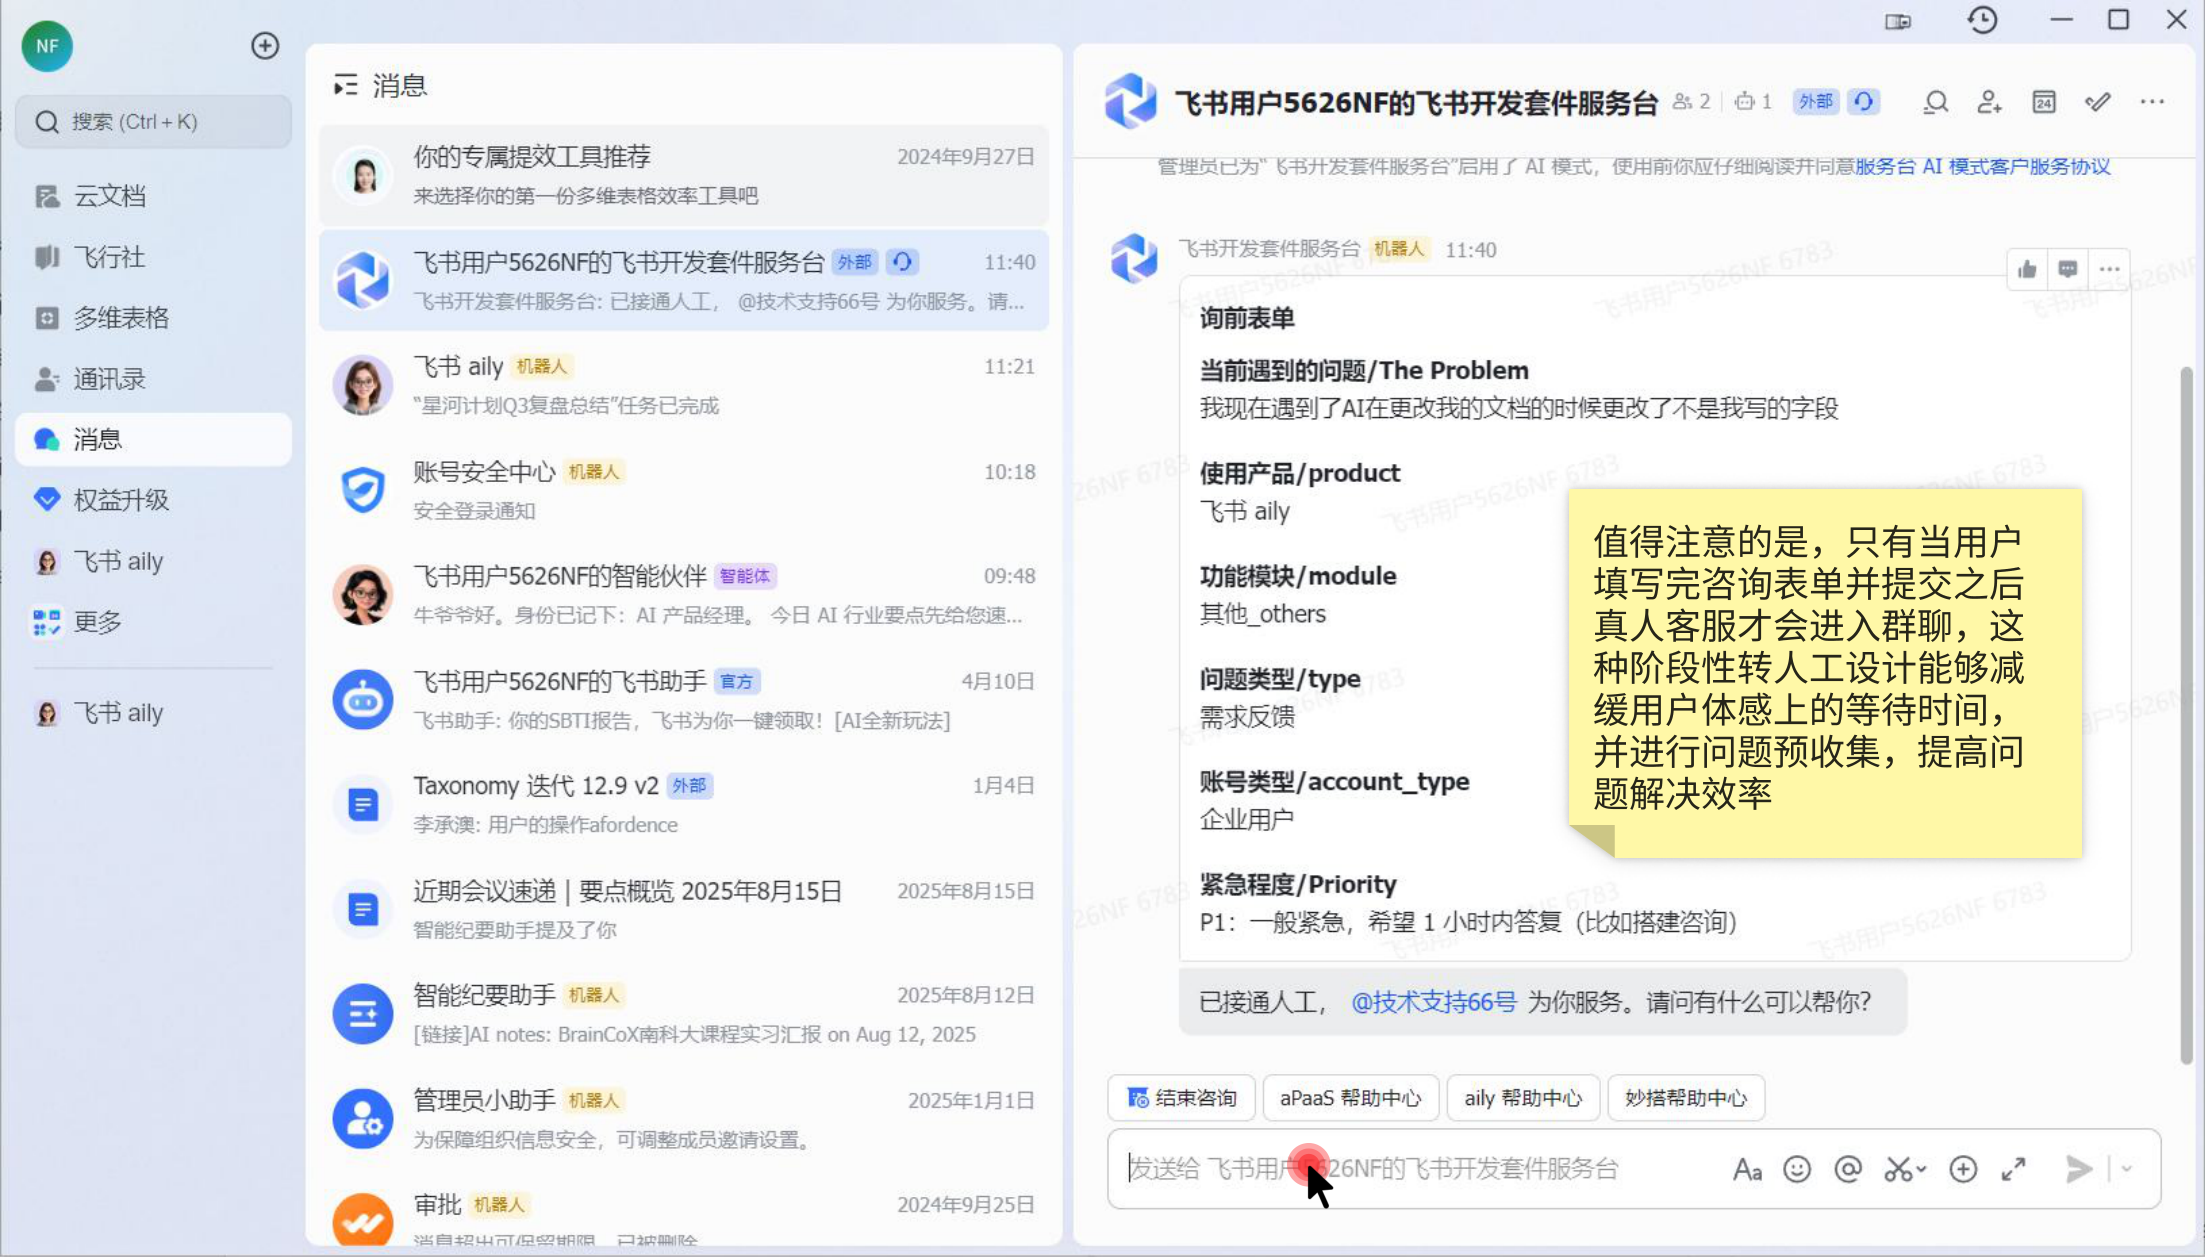Click the 外部 tag in chat header
The height and width of the screenshot is (1257, 2205).
[1815, 102]
